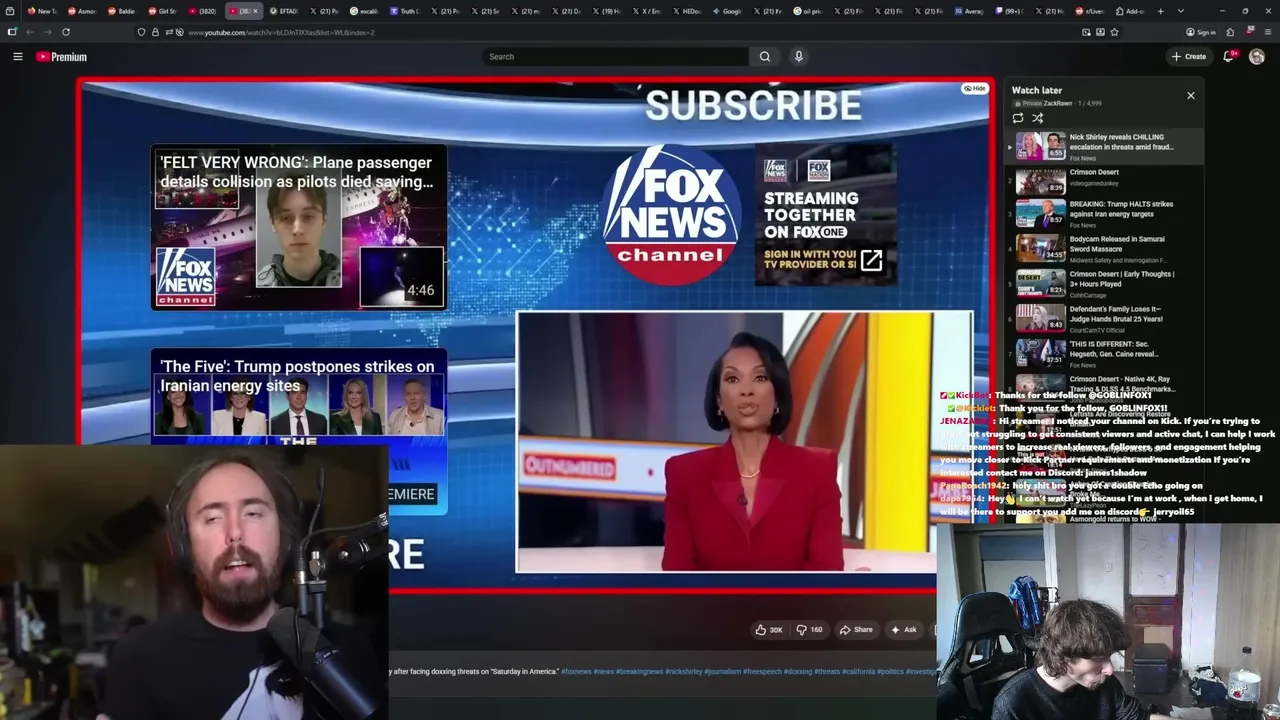
Task: Play Nick Shirley reveals CHILLING playlist video
Action: (x=1105, y=146)
